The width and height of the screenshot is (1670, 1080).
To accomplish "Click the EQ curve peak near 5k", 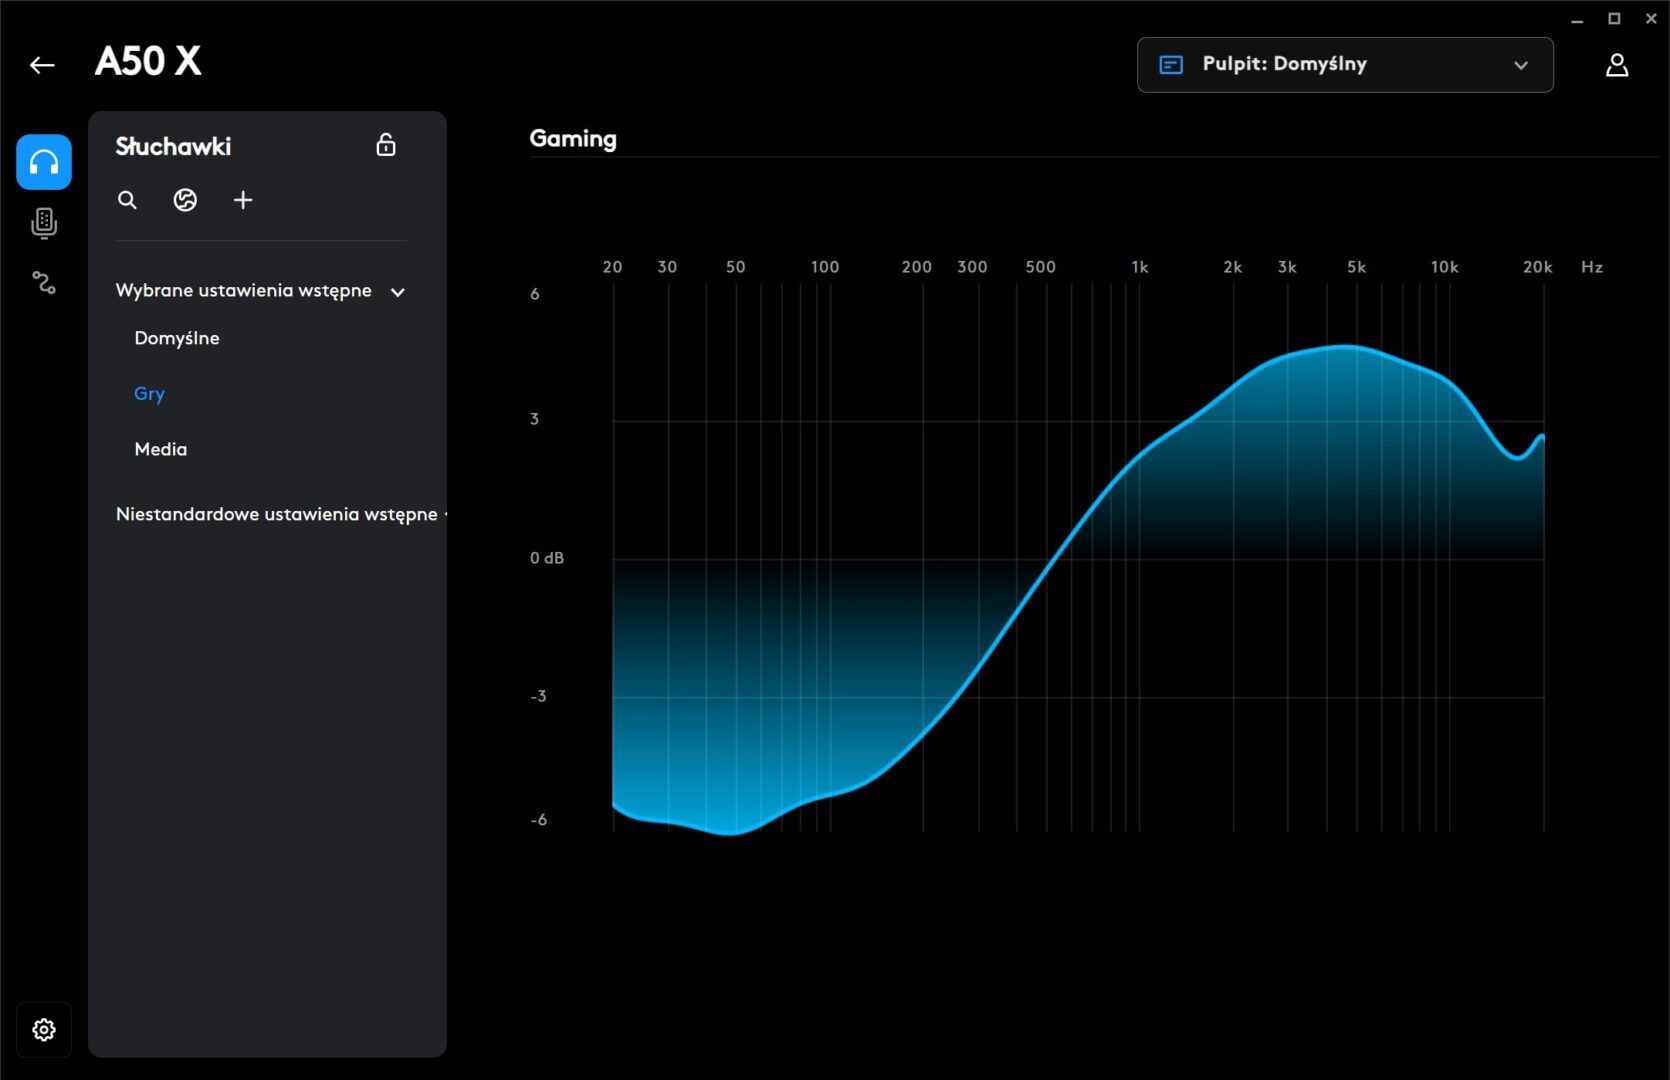I will pyautogui.click(x=1350, y=347).
